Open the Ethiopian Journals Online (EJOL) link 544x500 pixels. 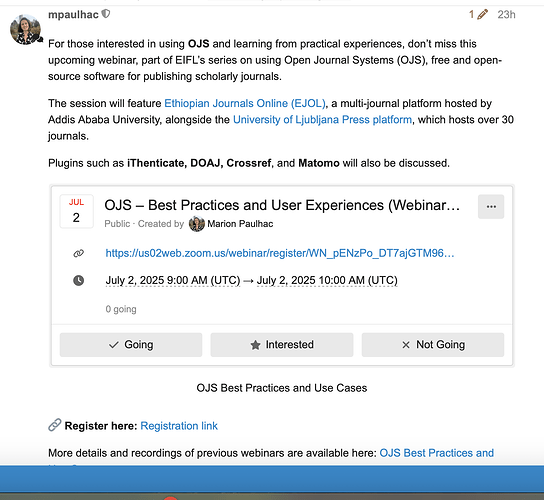pos(245,103)
